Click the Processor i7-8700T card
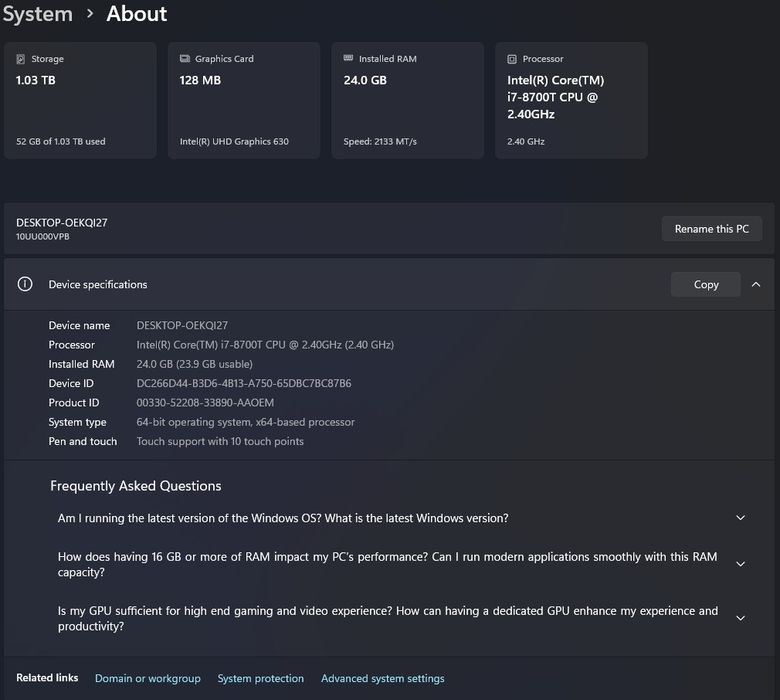The image size is (780, 700). pos(571,100)
